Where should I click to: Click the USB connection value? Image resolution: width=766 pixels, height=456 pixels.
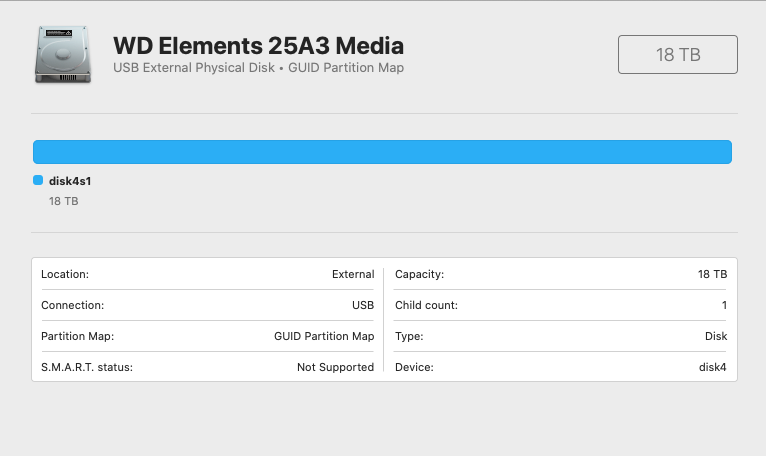tap(363, 305)
